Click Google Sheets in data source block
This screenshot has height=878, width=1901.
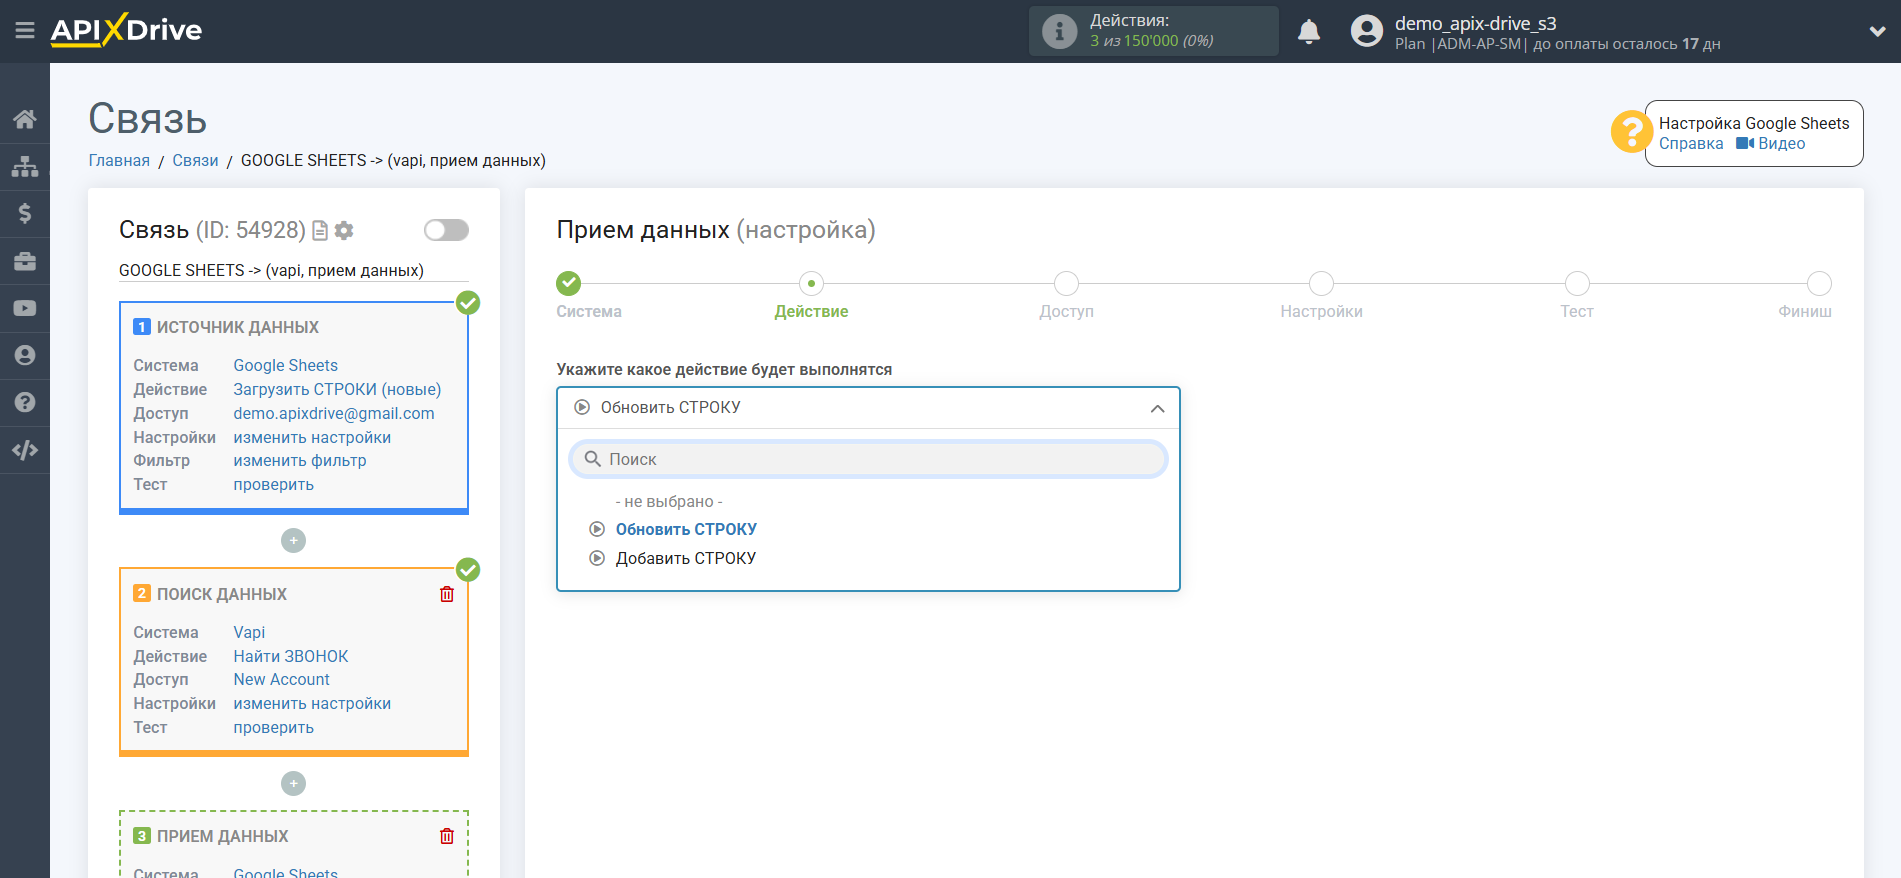coord(286,366)
